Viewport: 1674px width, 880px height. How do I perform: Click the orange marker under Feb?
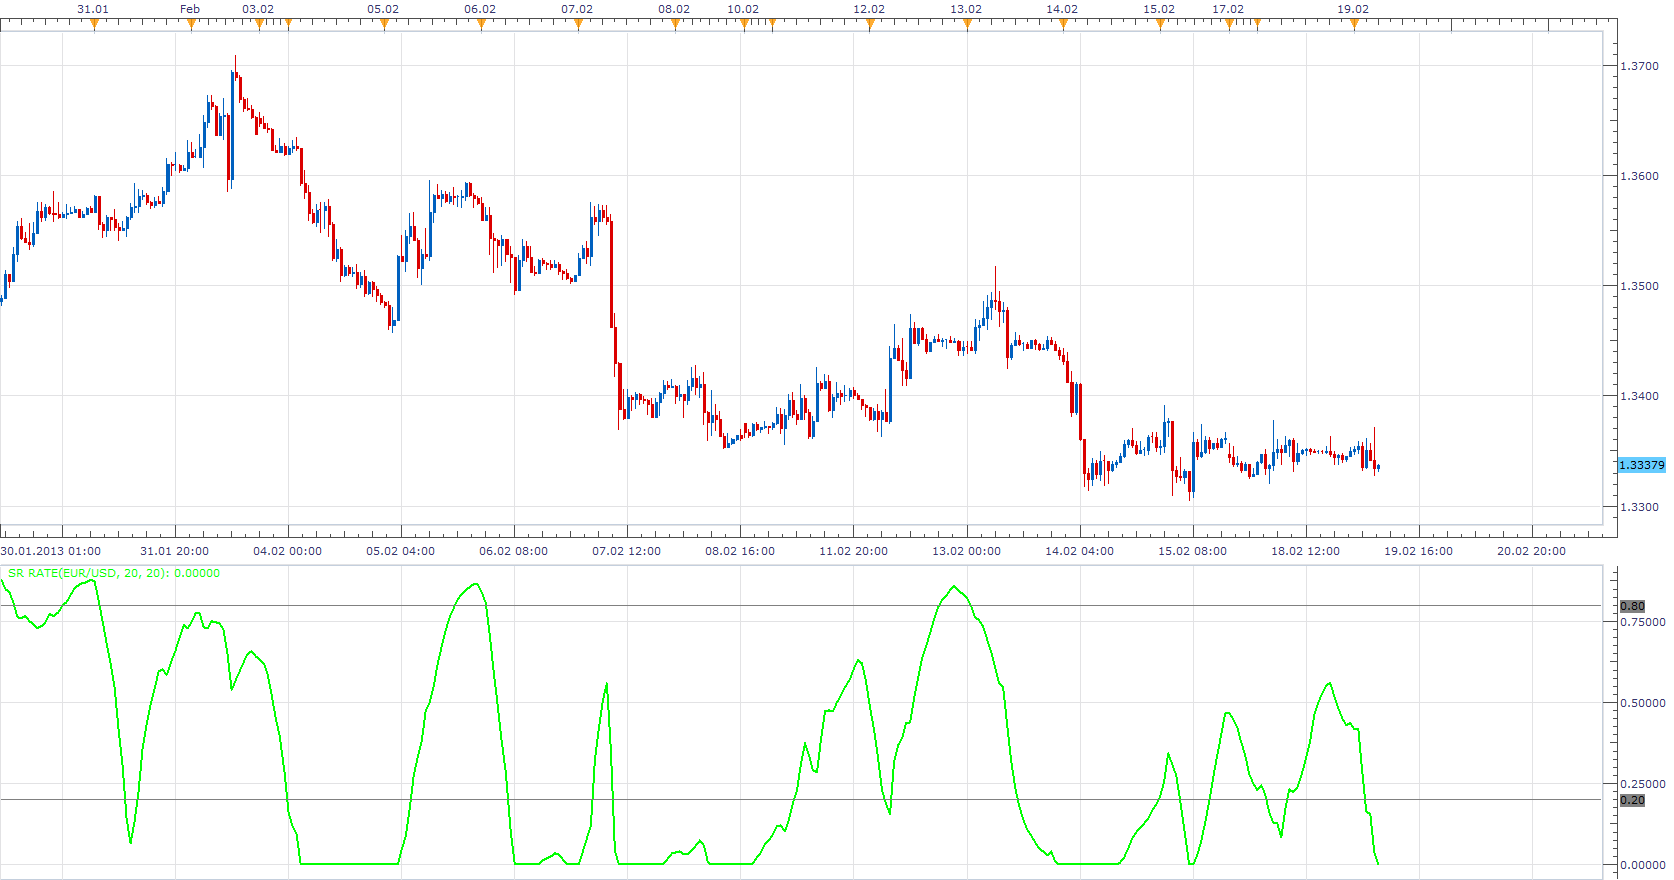[191, 25]
